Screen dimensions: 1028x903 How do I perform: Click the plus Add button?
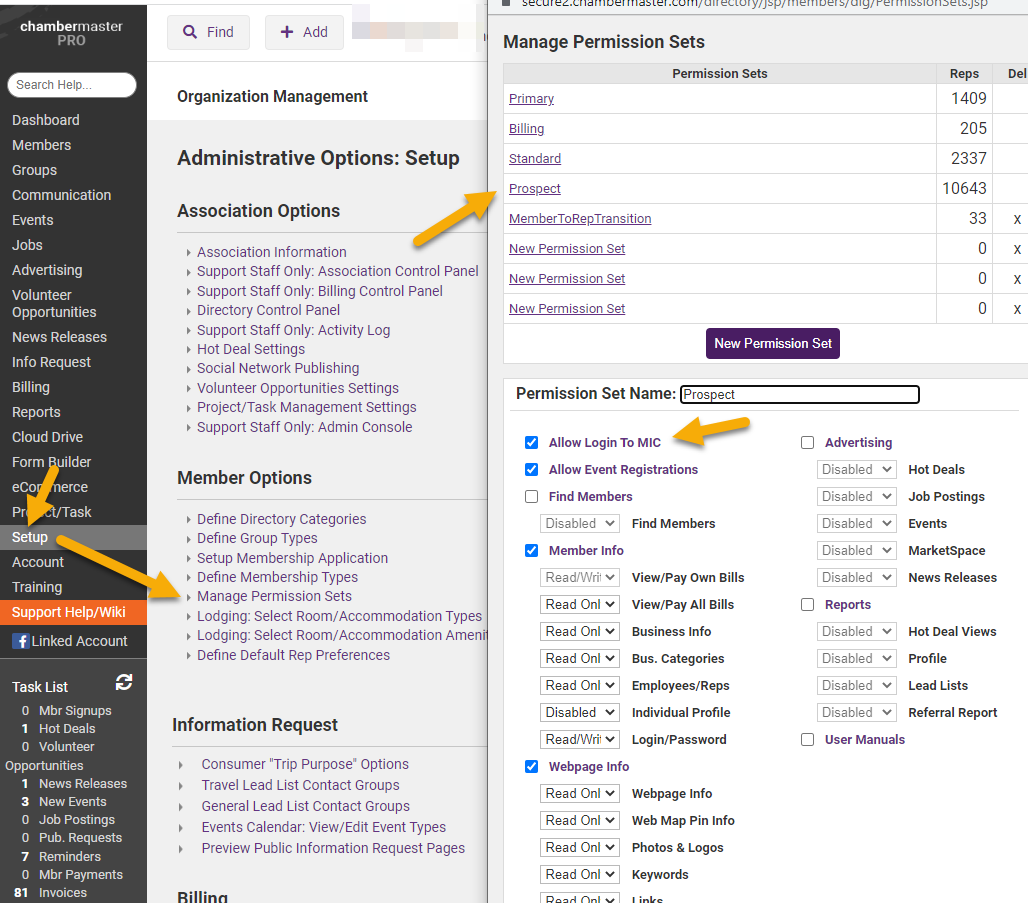pos(304,32)
